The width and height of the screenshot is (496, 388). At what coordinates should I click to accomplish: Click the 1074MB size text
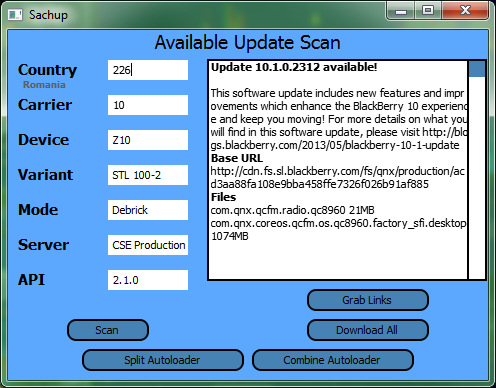pyautogui.click(x=230, y=236)
